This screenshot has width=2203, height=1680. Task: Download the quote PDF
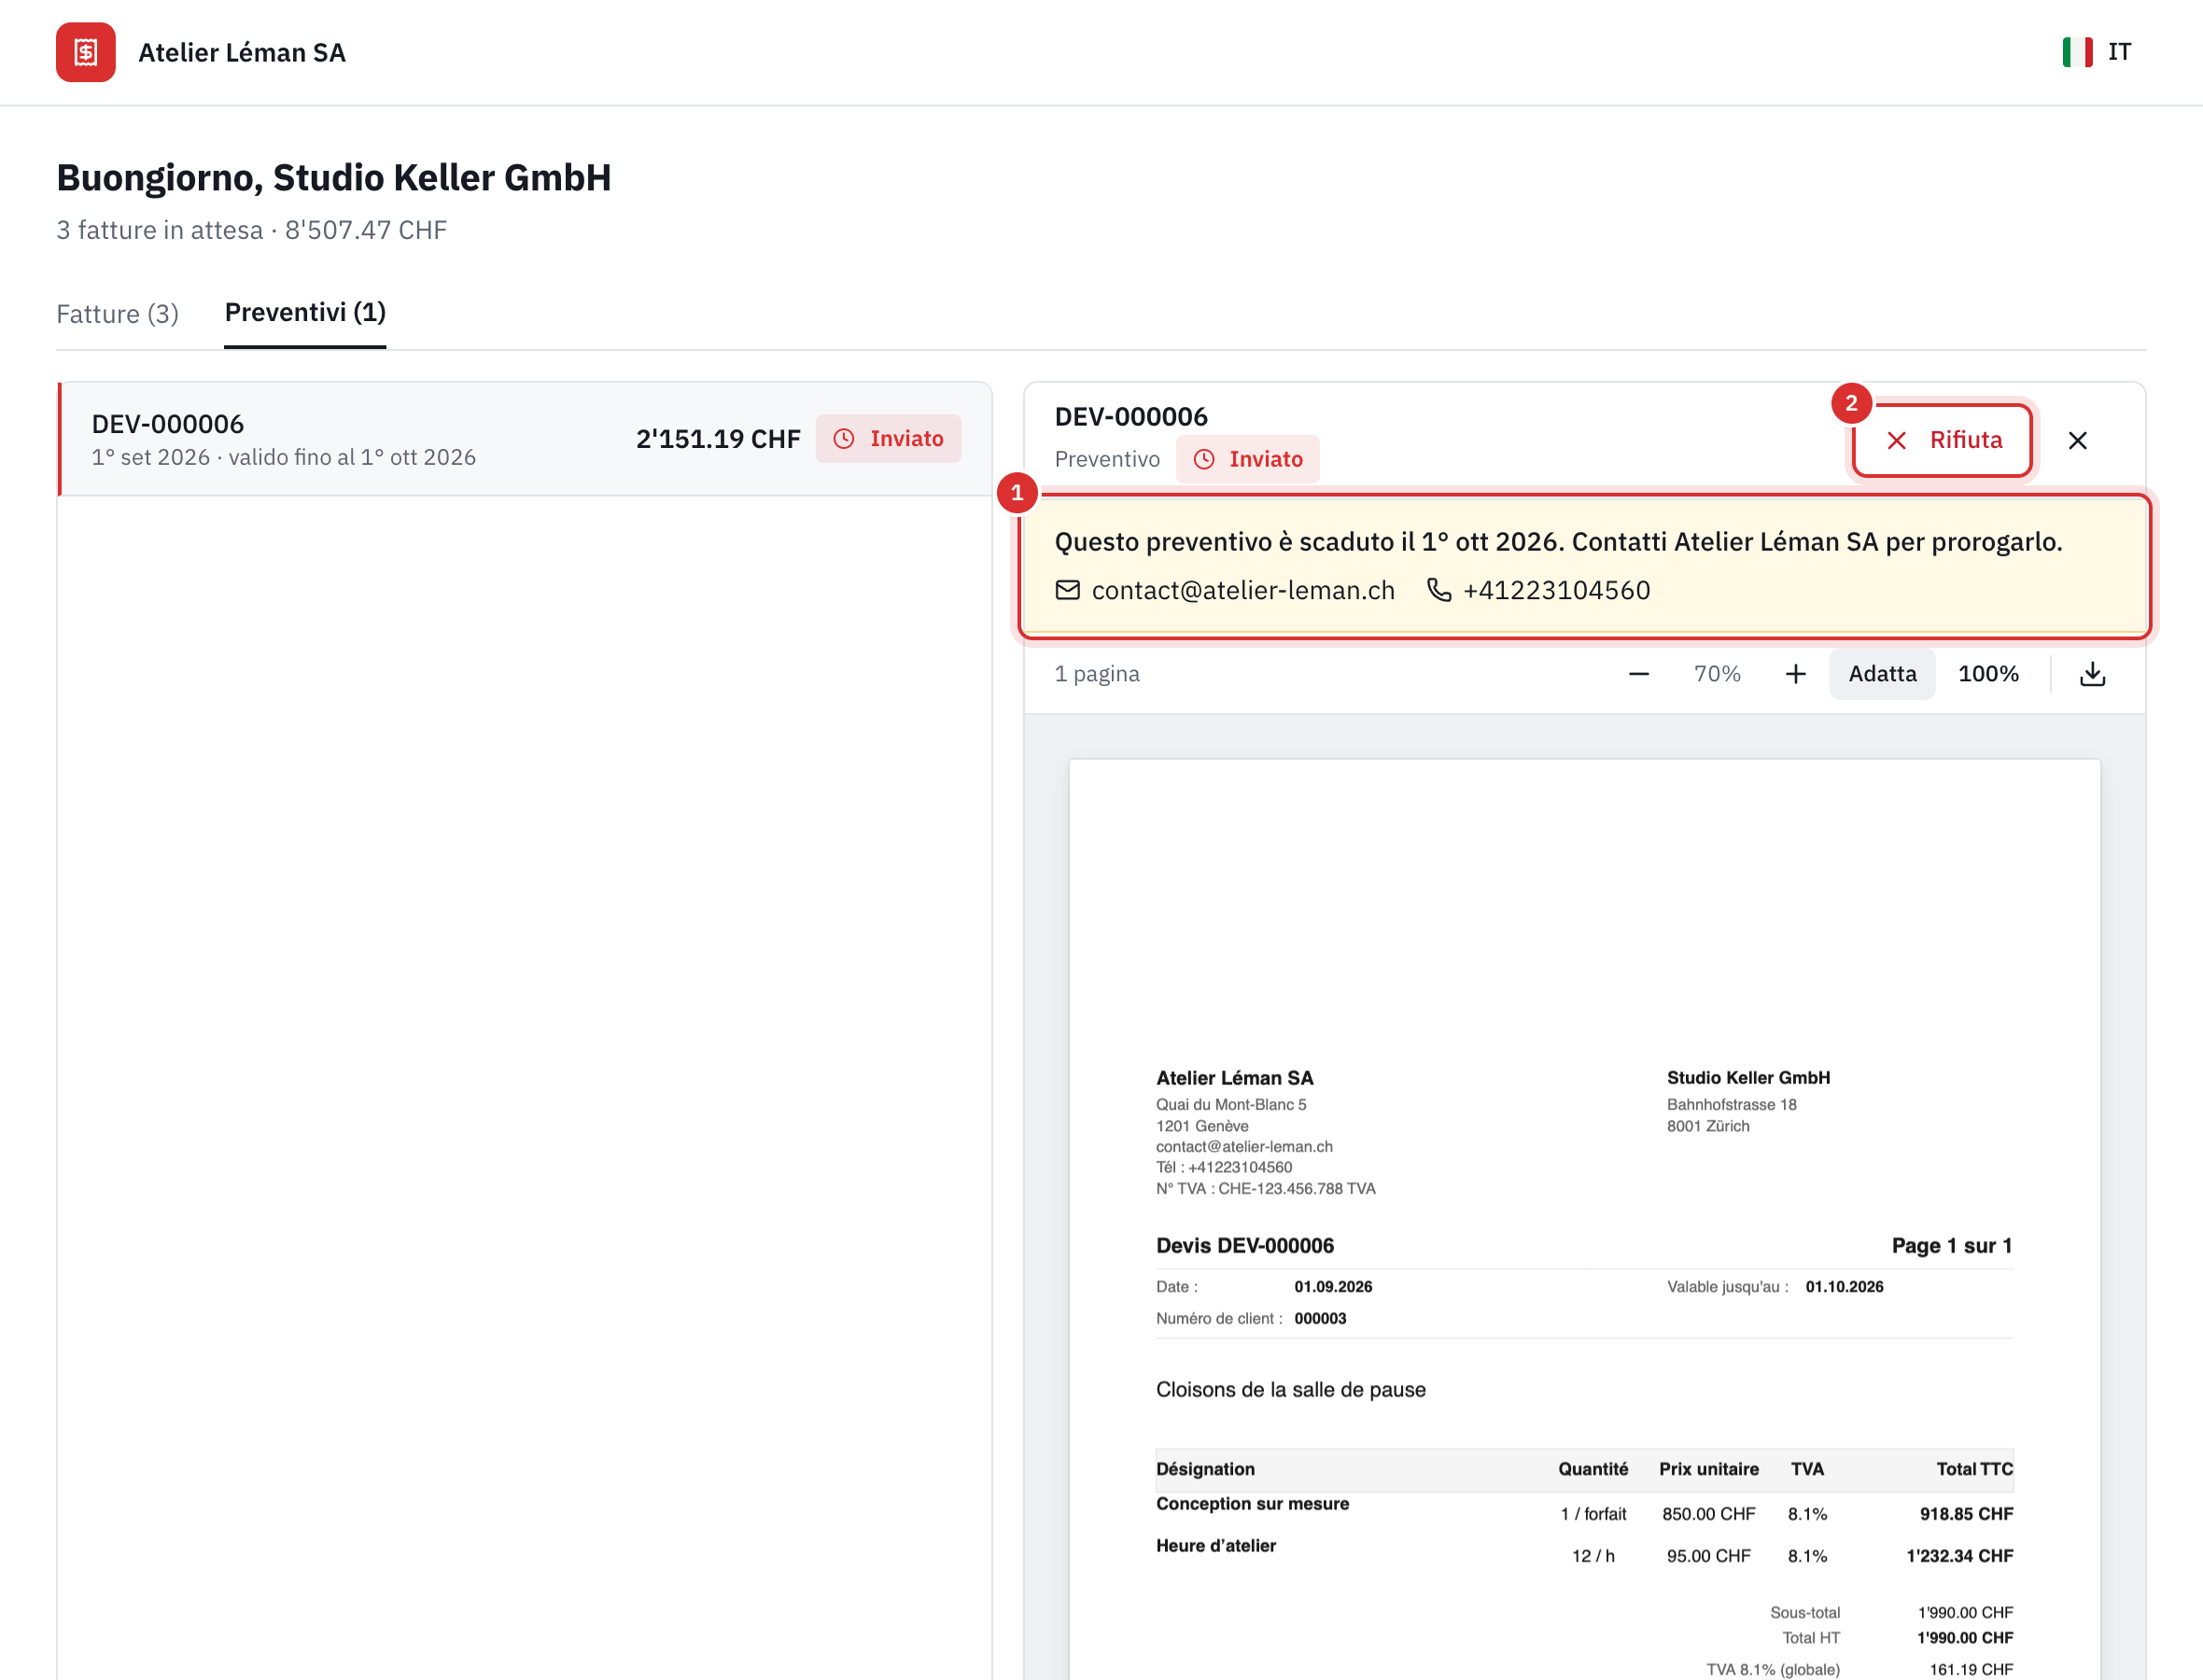click(2092, 674)
